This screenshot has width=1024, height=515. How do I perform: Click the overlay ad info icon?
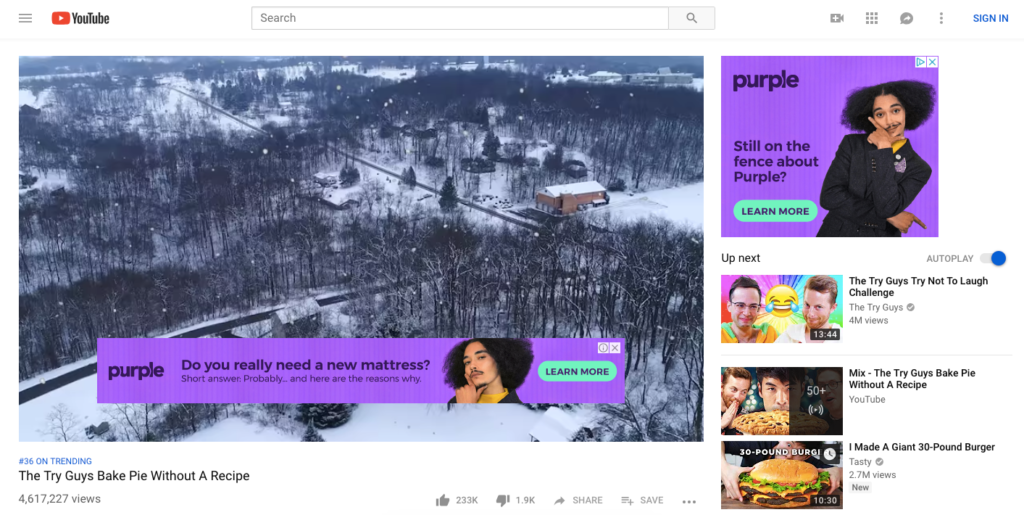pos(604,348)
